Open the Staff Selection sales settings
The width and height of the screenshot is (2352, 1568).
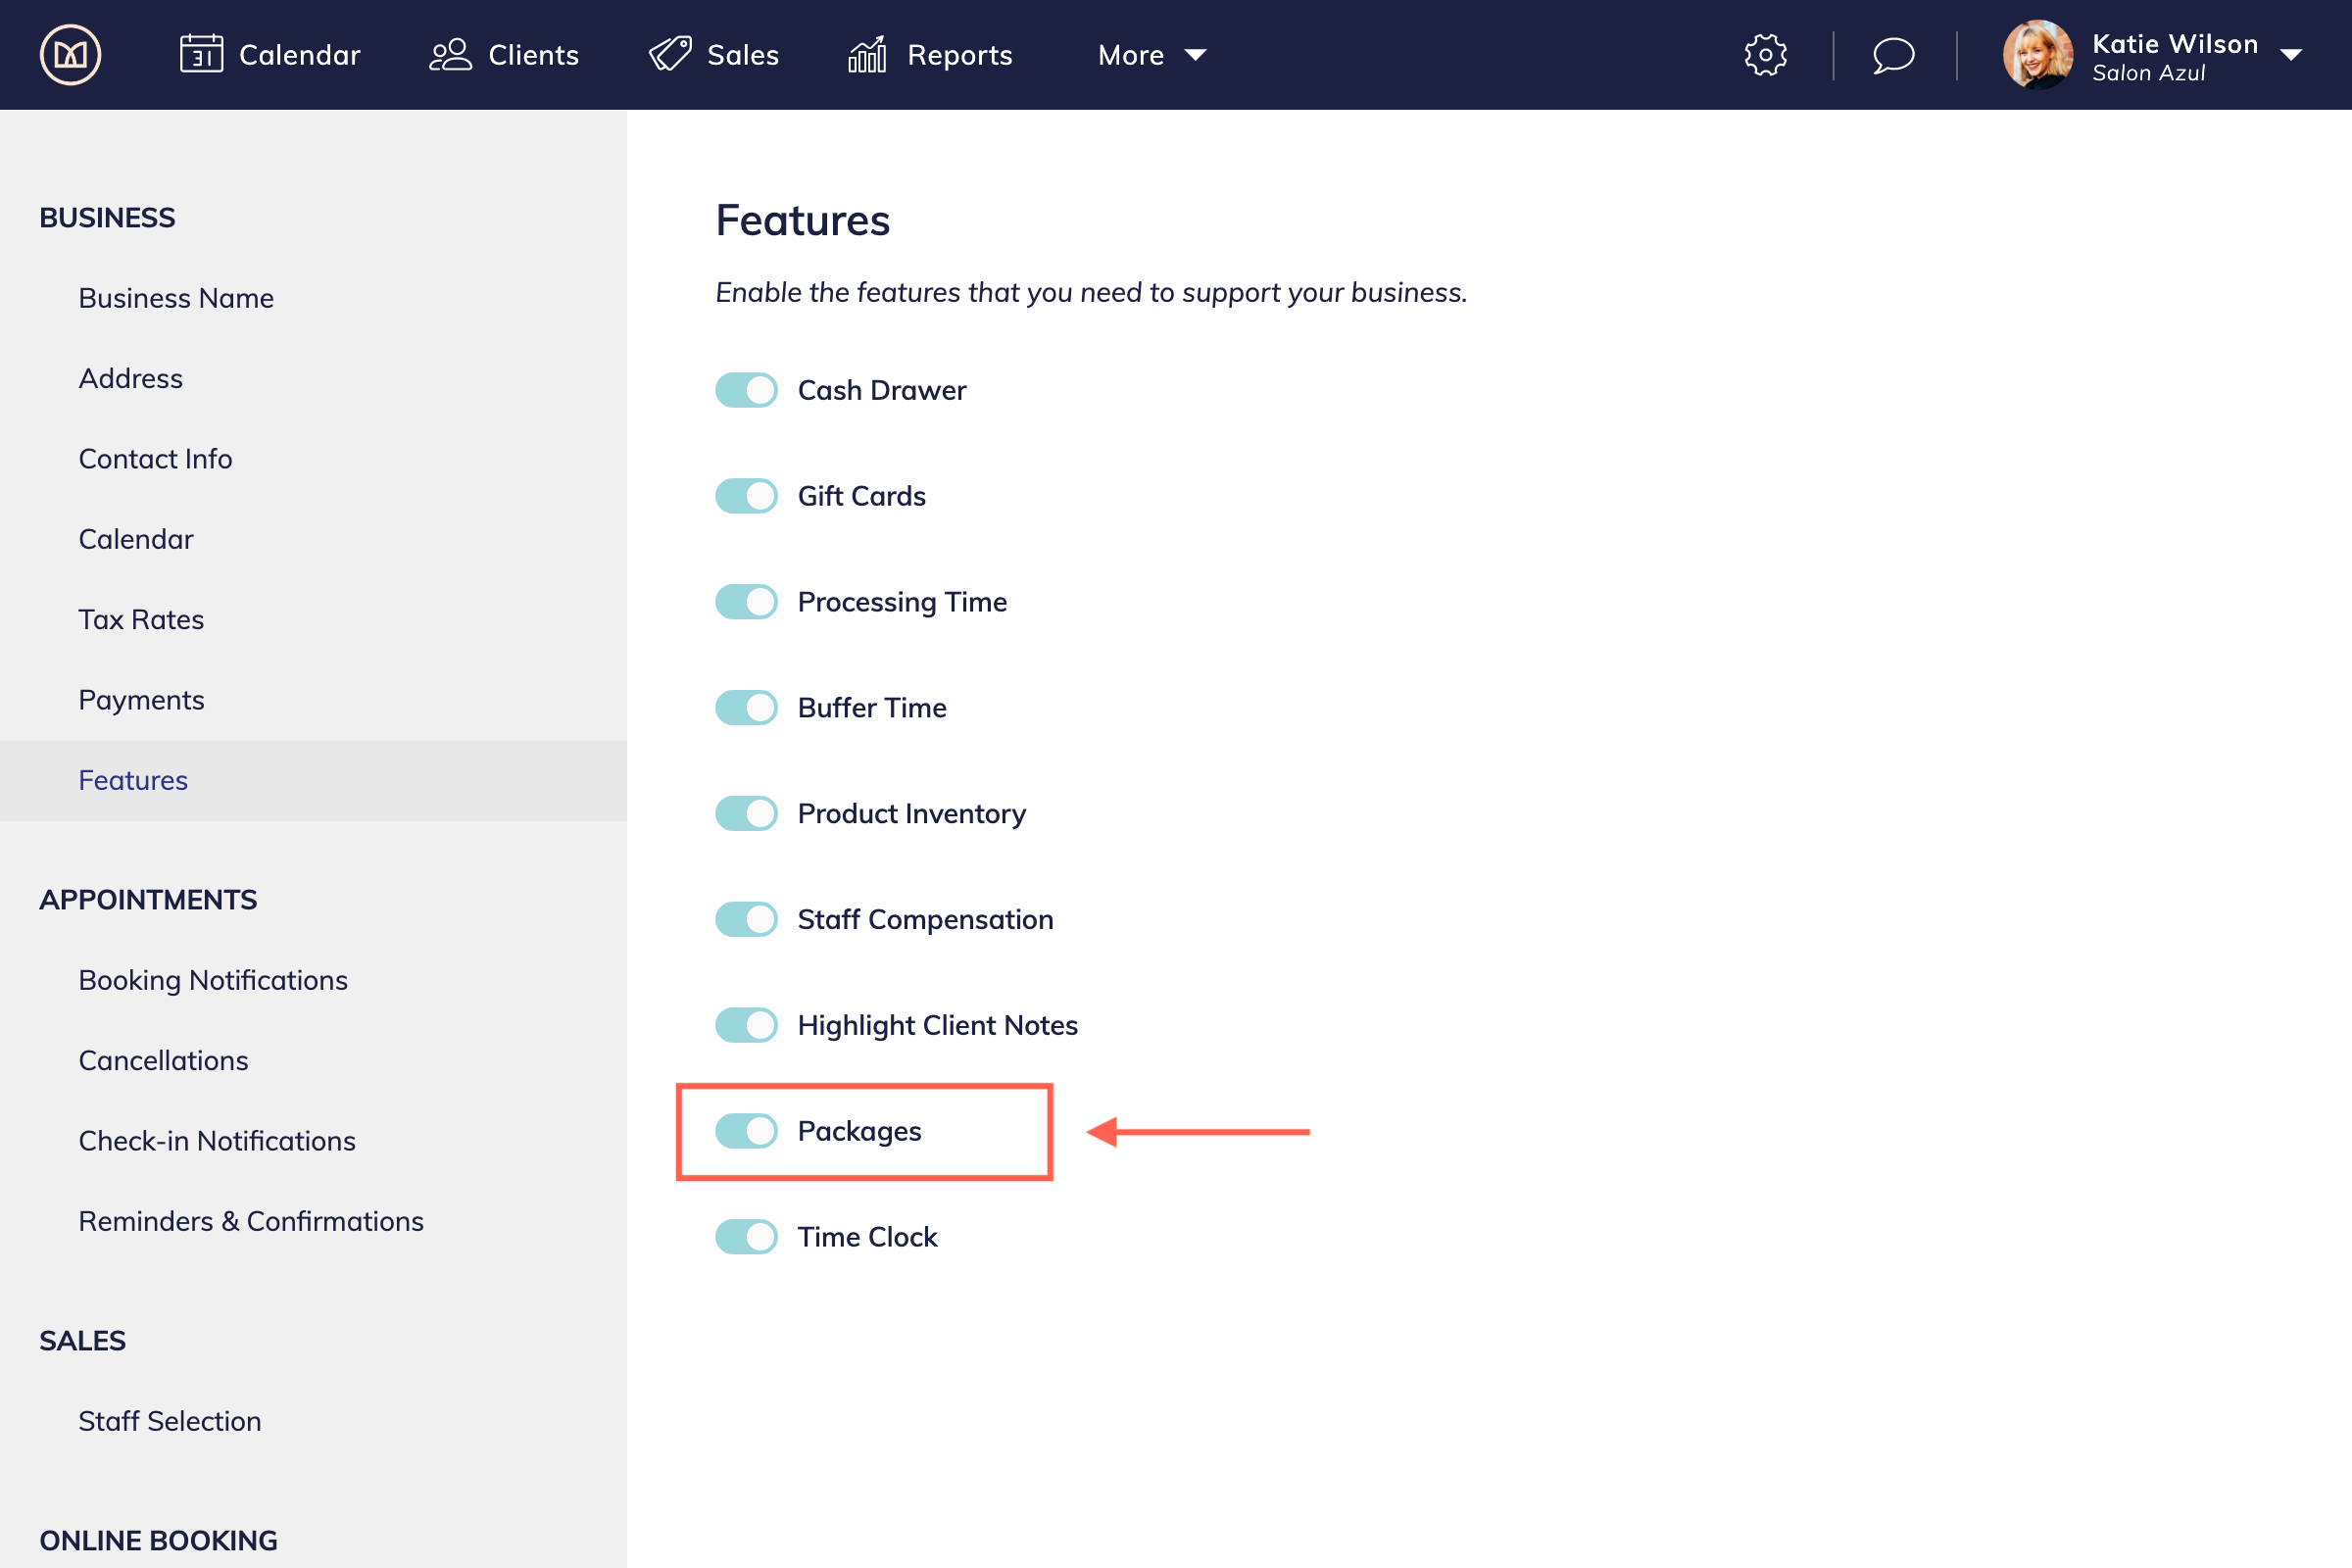coord(170,1421)
